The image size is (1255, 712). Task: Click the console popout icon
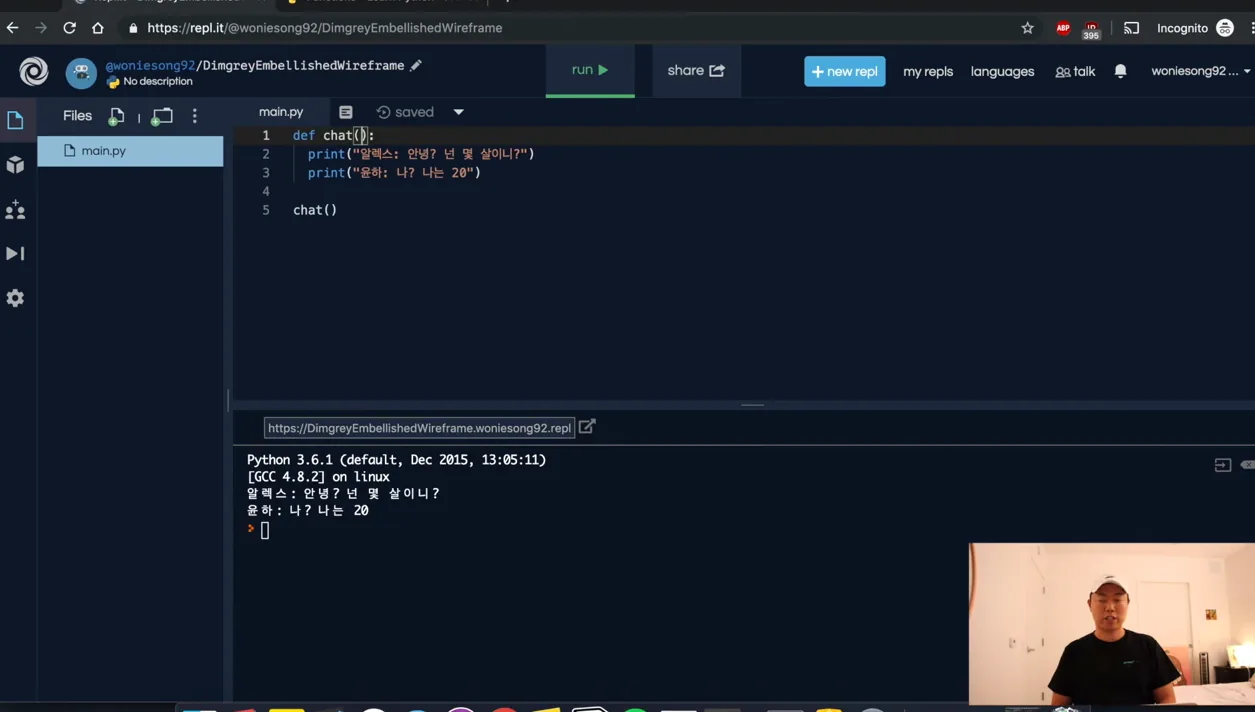[x=1222, y=465]
